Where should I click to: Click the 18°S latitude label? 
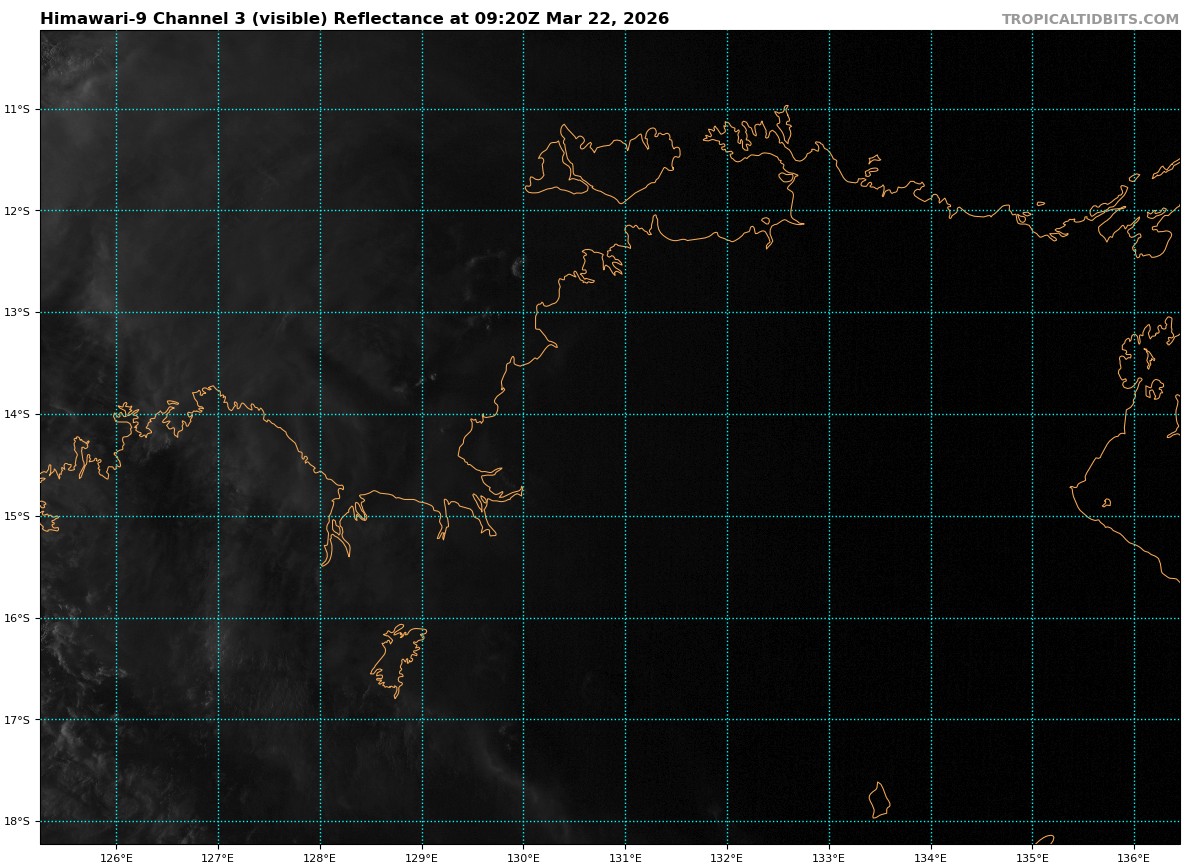(17, 821)
